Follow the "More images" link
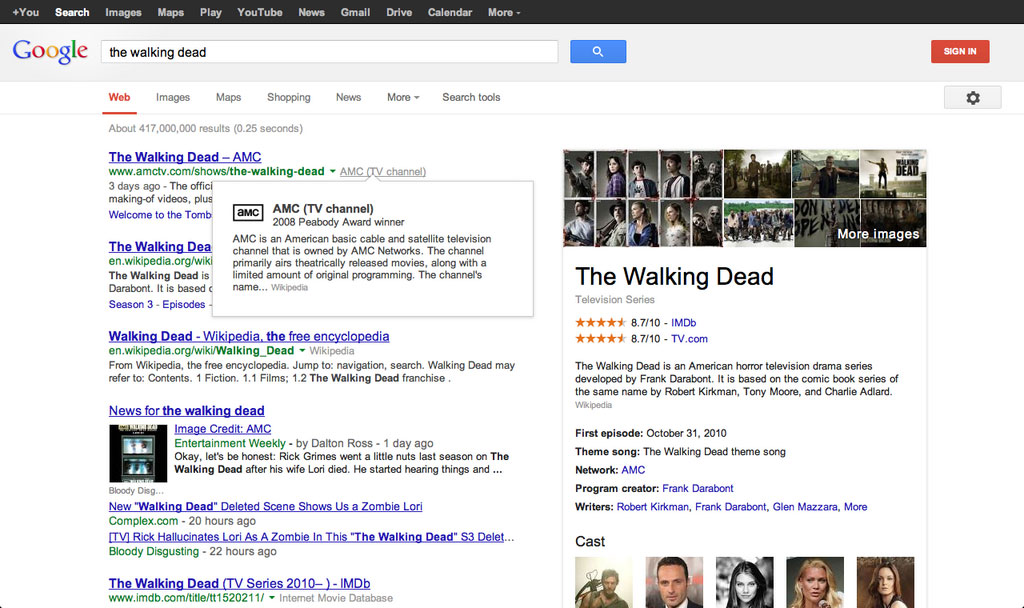The image size is (1024, 608). (x=880, y=233)
